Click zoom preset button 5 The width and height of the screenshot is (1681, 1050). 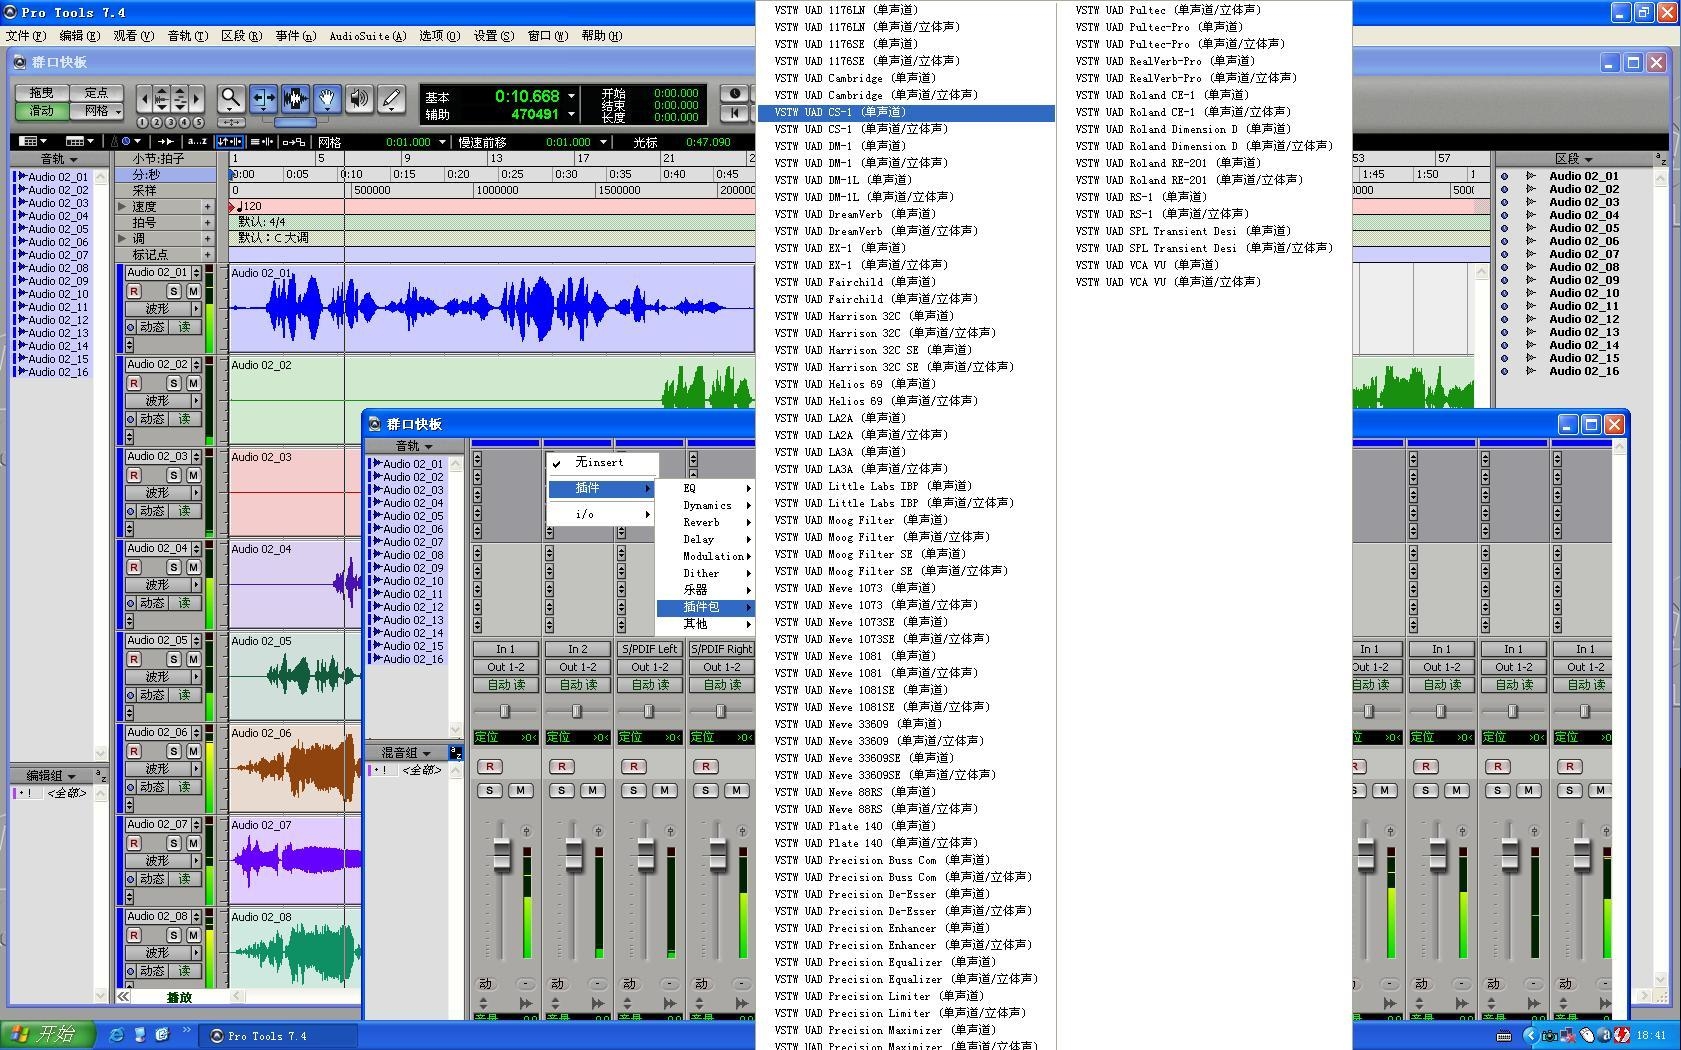[x=198, y=122]
